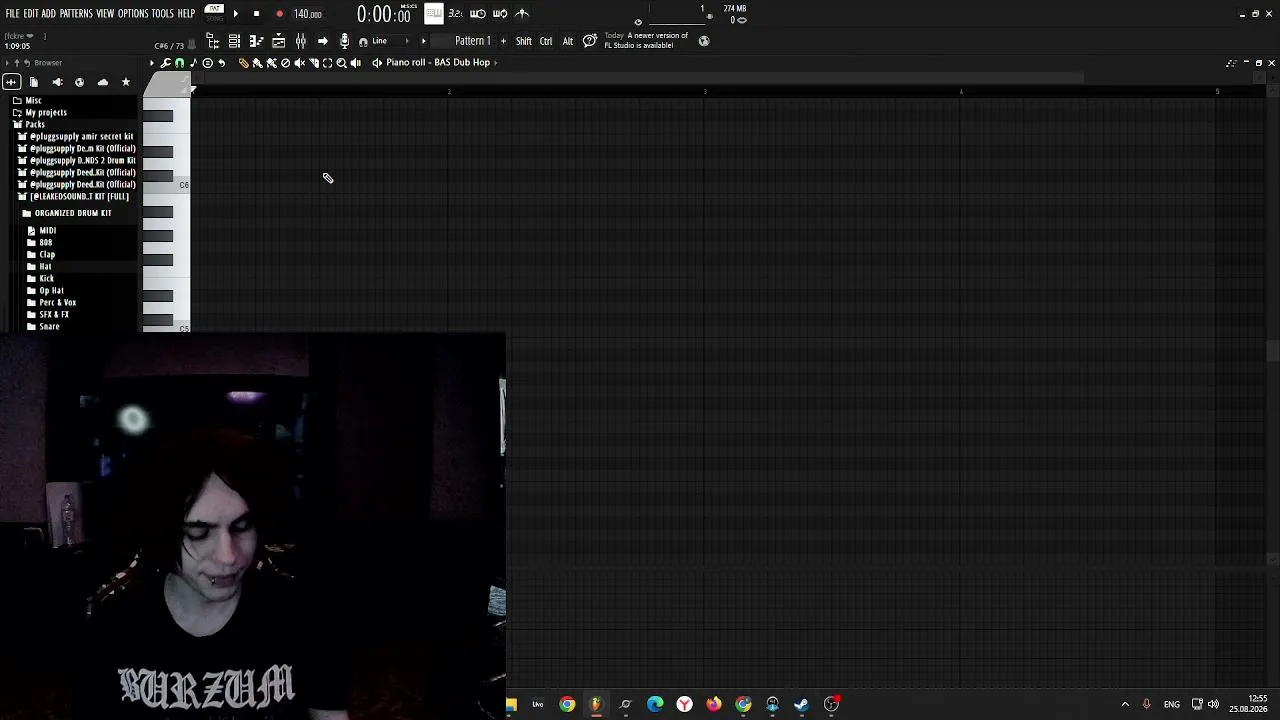This screenshot has height=720, width=1280.
Task: Select the Playback scrub speaker tool
Action: [355, 63]
